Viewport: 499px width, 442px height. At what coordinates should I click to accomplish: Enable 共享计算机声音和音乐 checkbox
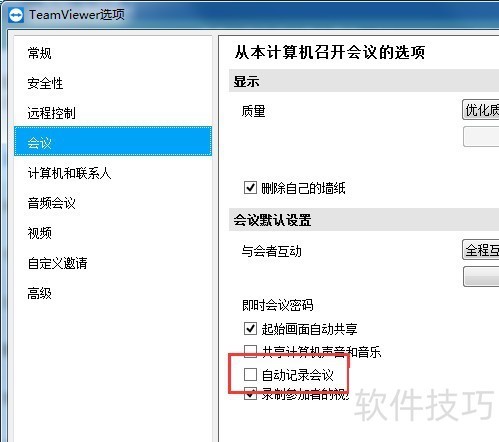pyautogui.click(x=250, y=350)
